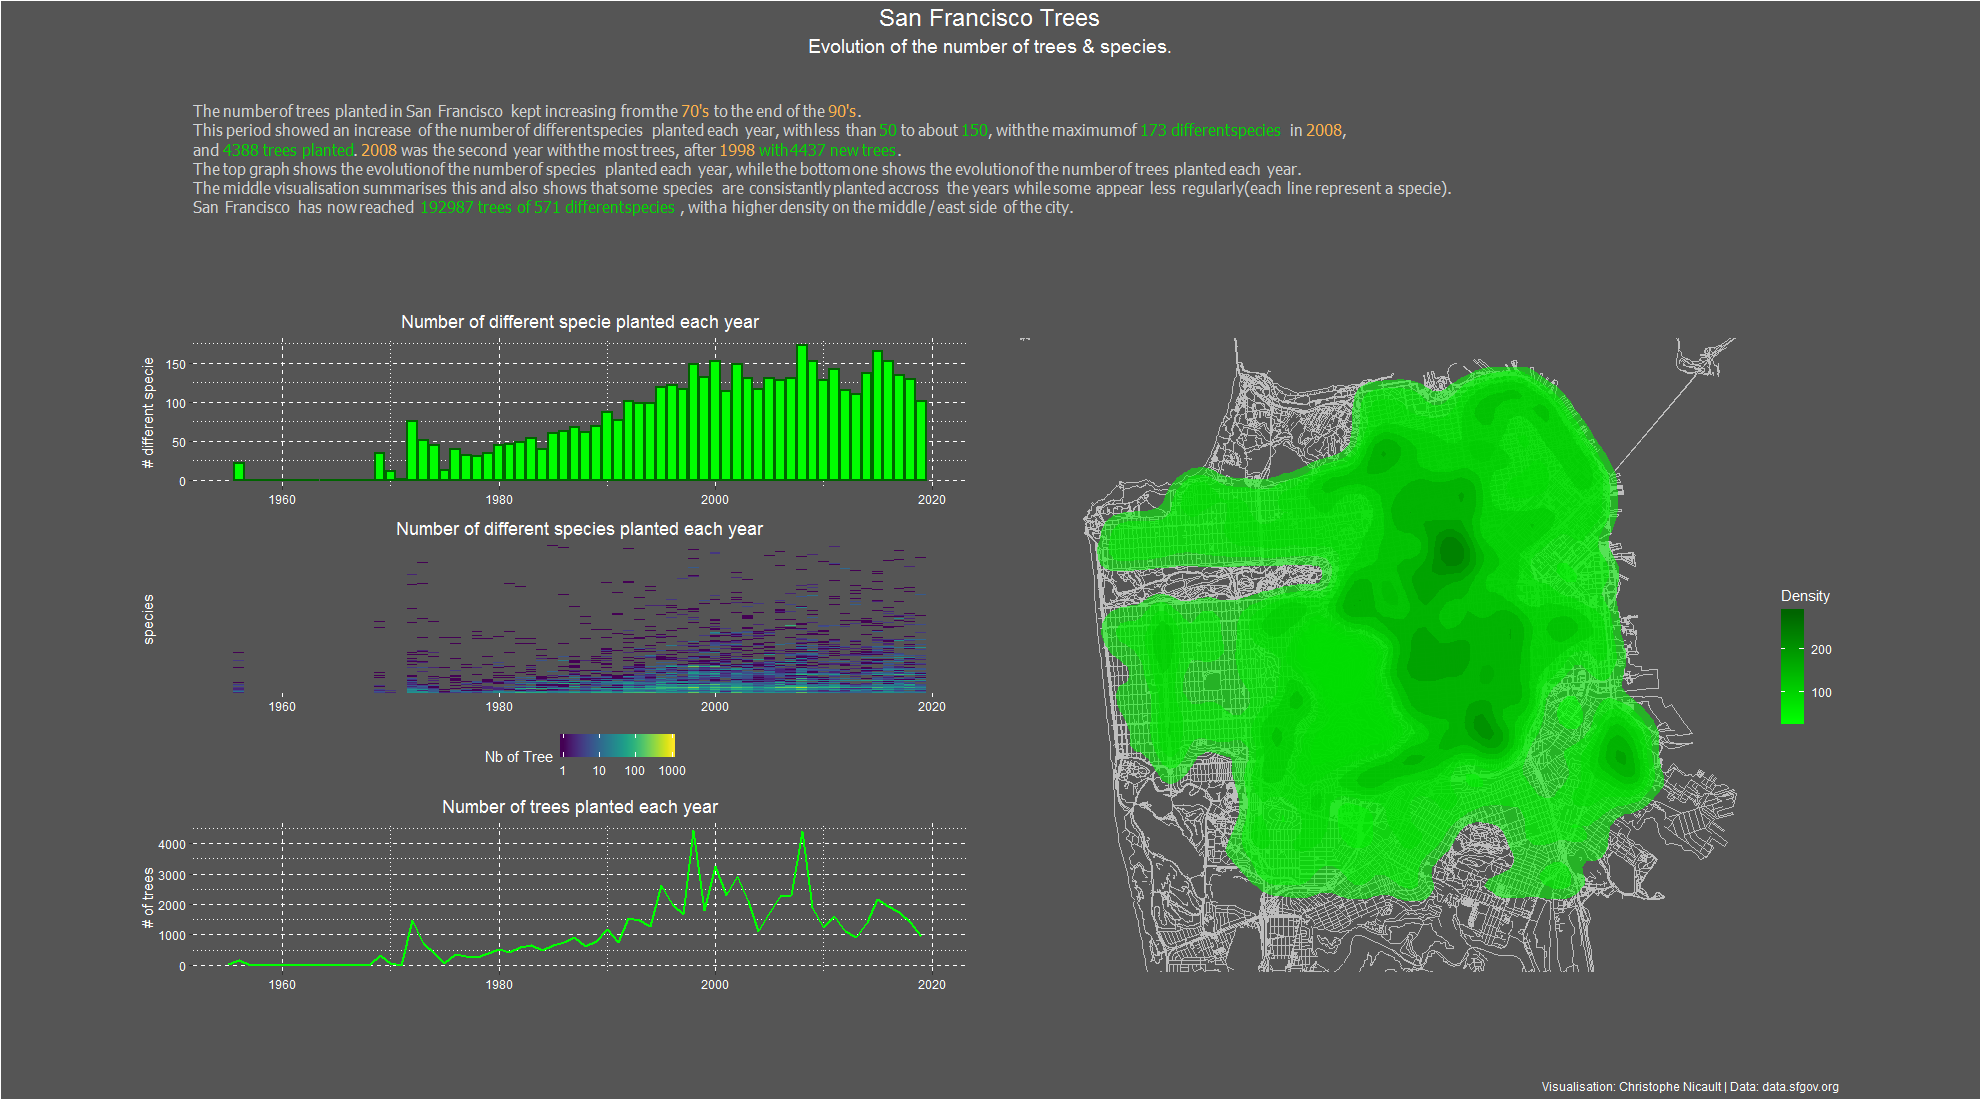Click the '# different specie' y-axis label
Viewport: 1980px width, 1100px height.
(x=149, y=413)
